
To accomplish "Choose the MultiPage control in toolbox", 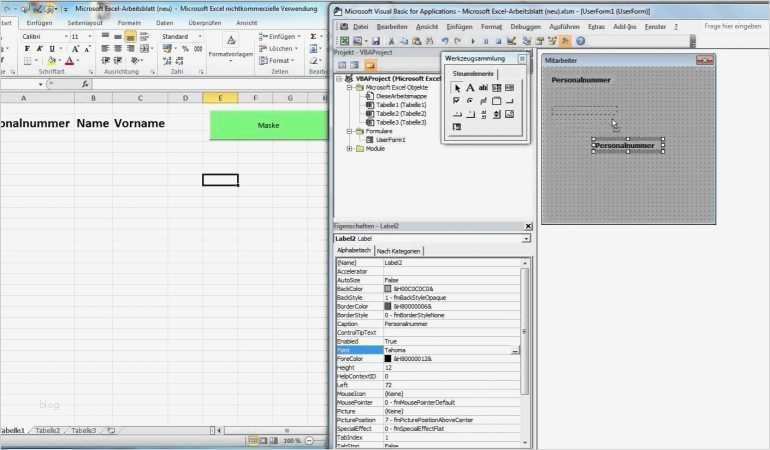I will tap(470, 114).
